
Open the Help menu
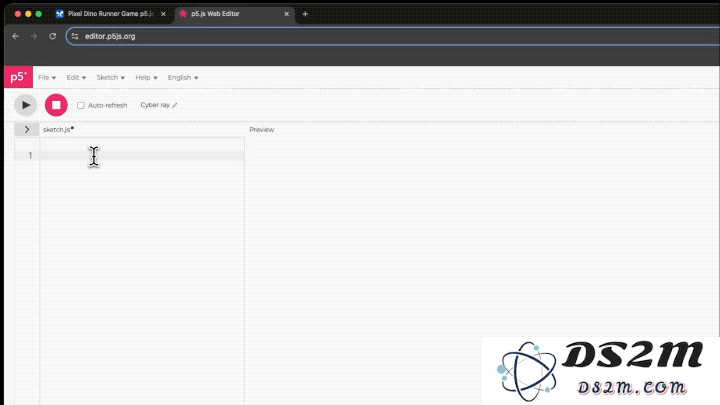click(146, 78)
